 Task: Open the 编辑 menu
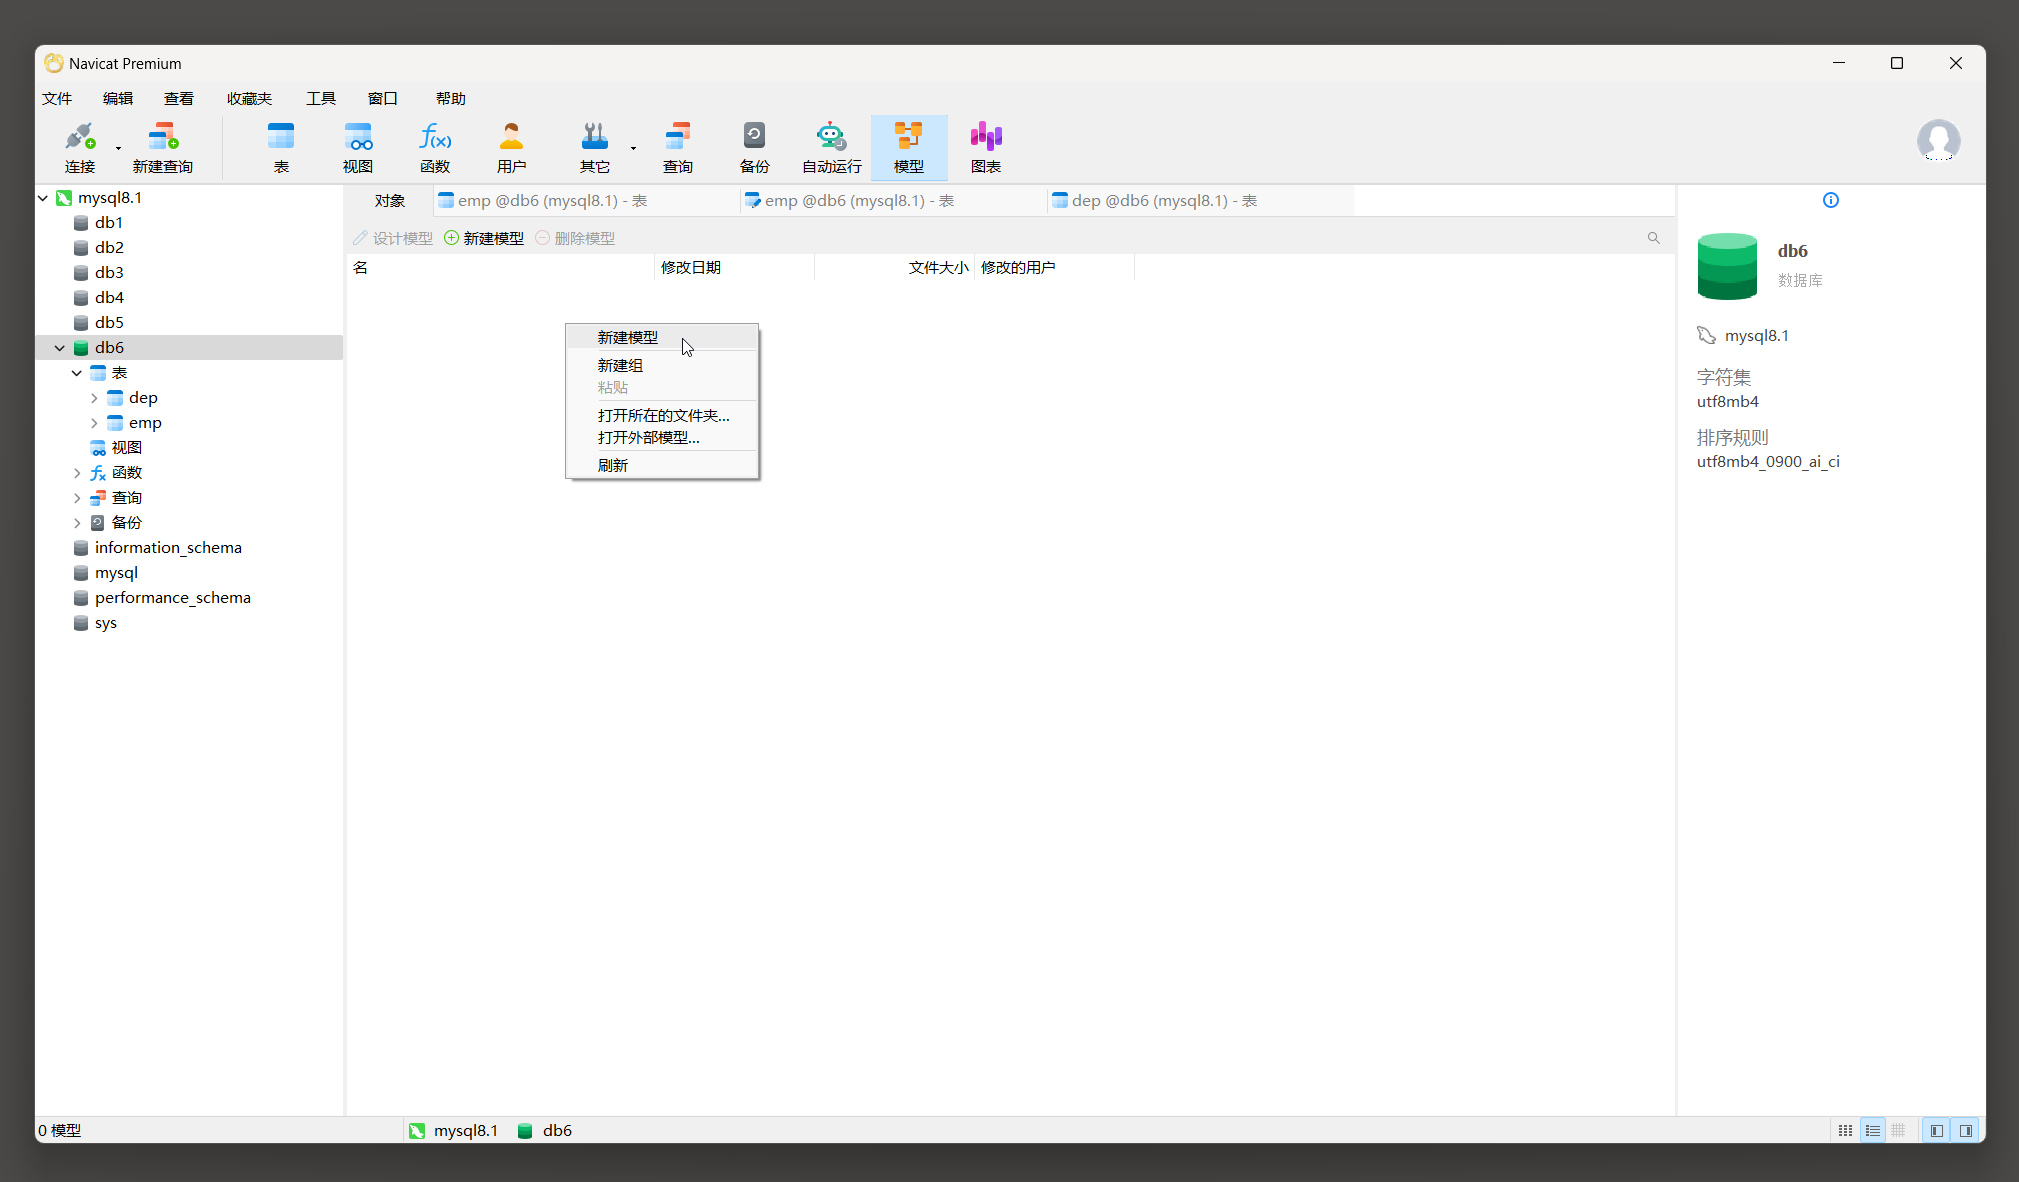pos(118,98)
